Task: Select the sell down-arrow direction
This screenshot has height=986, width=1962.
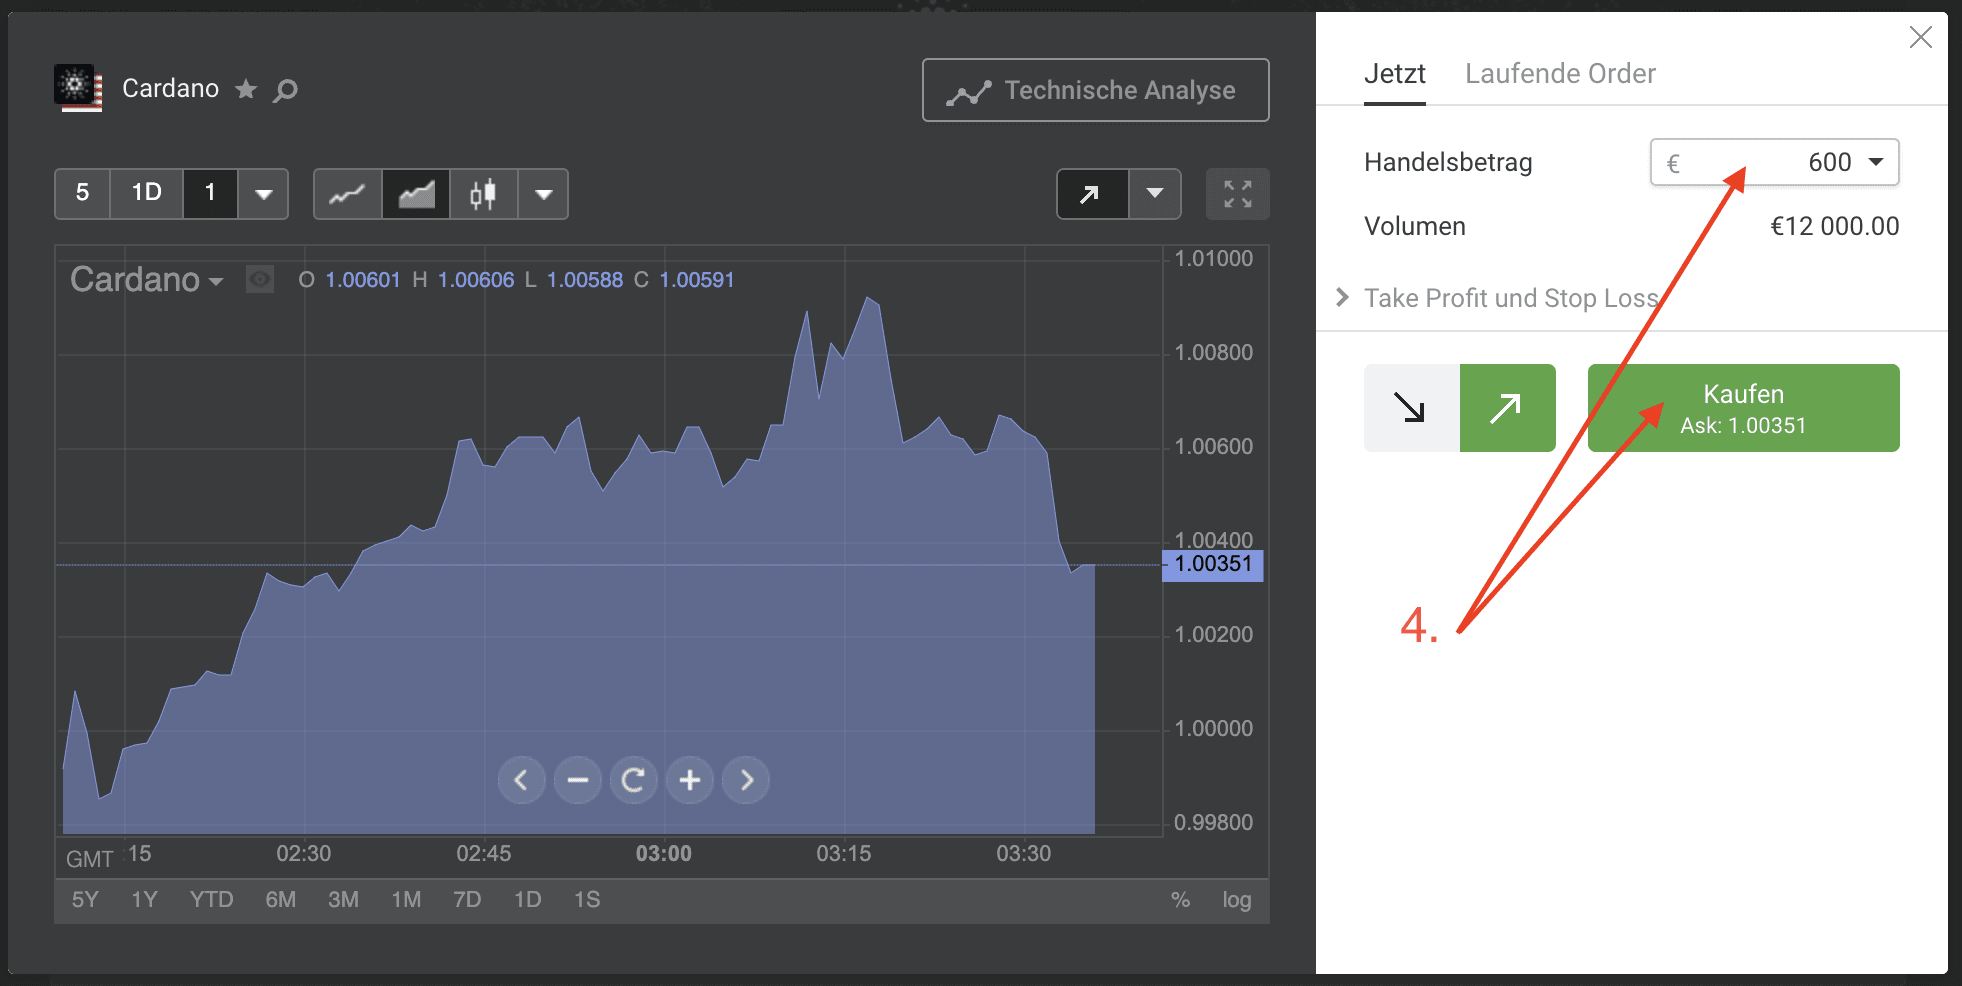Action: [x=1410, y=408]
